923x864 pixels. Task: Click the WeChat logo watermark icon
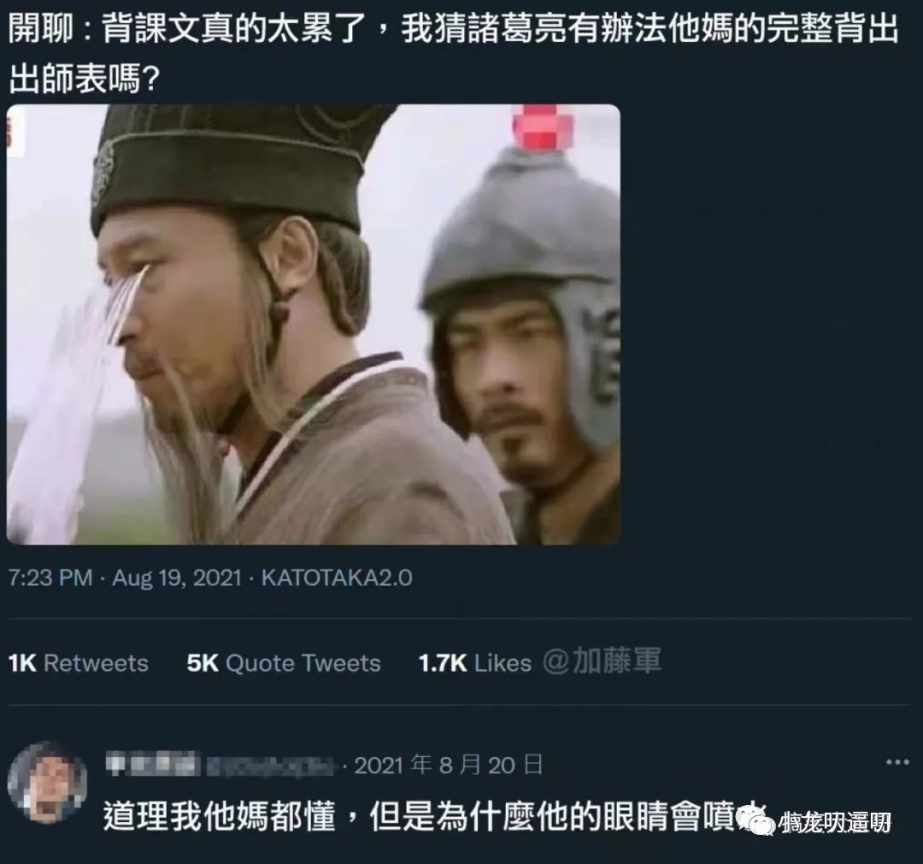(755, 819)
